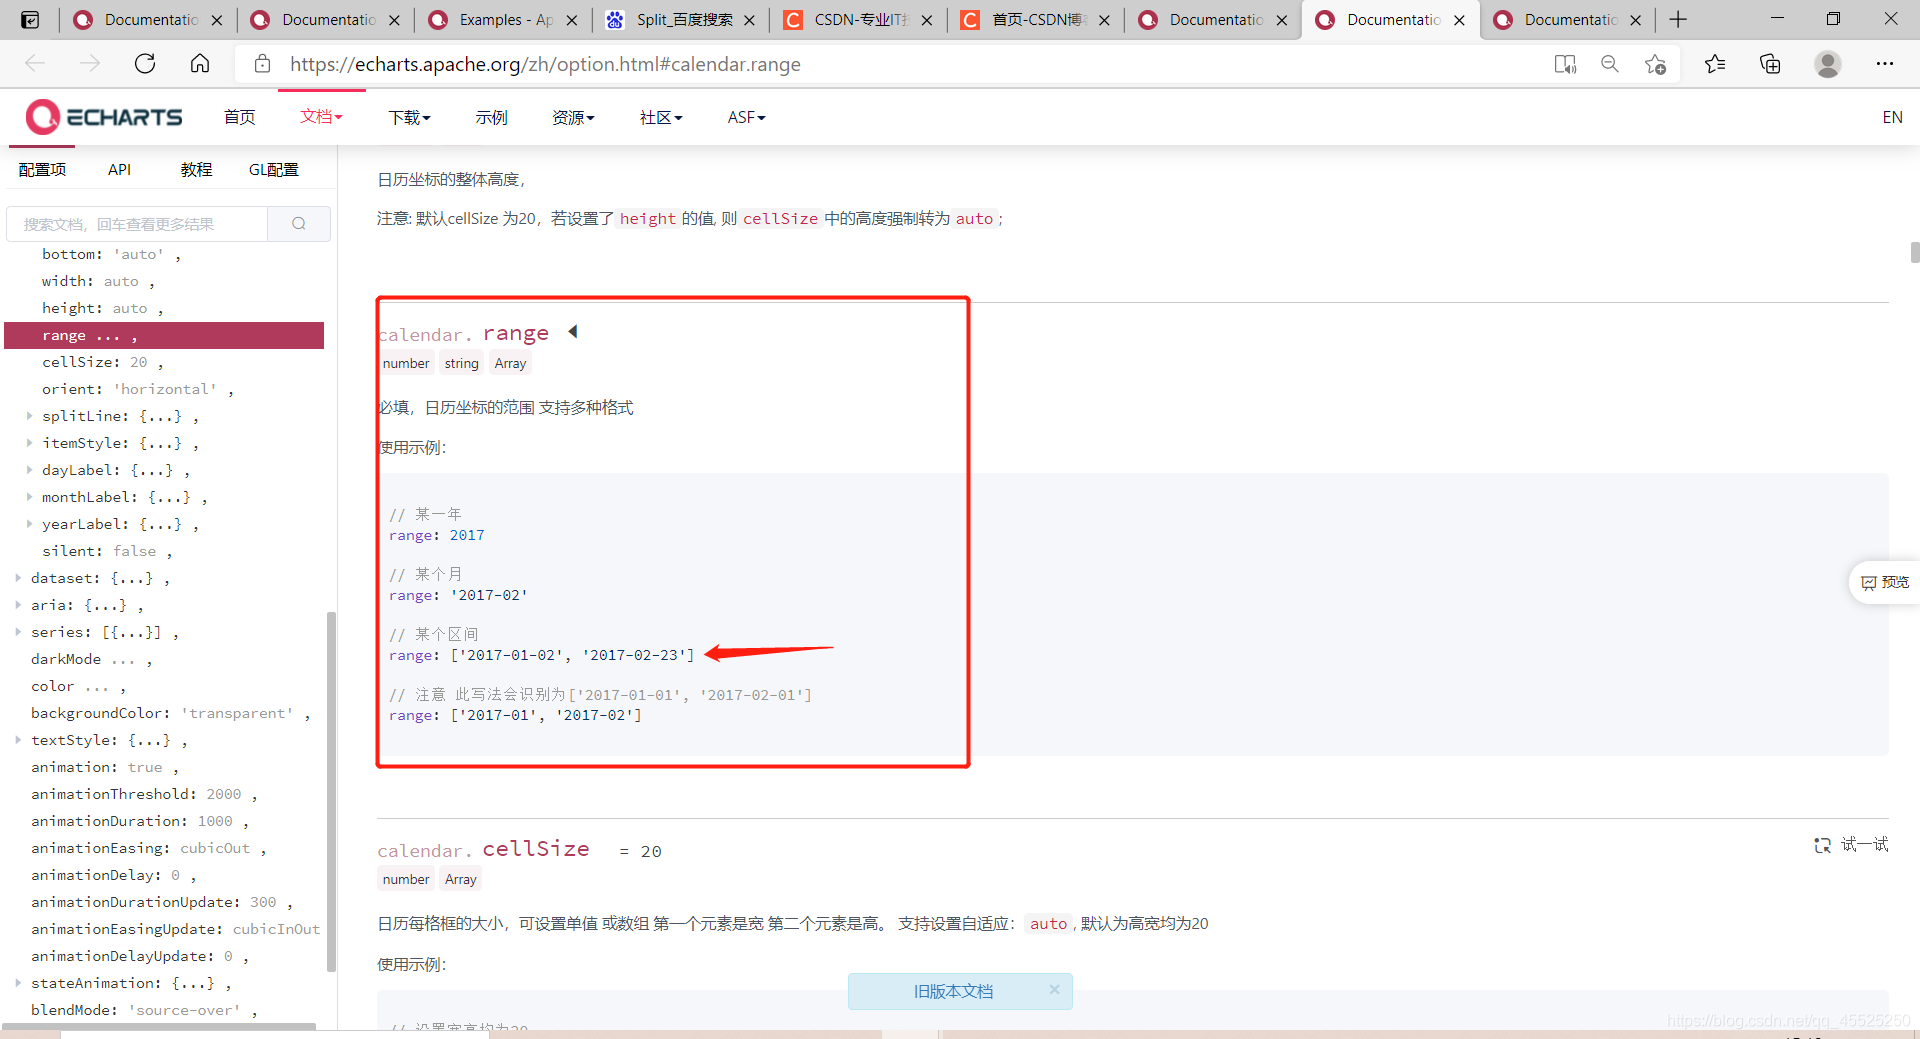Expand the aria tree node
Screen dimensions: 1920x1039
(18, 605)
